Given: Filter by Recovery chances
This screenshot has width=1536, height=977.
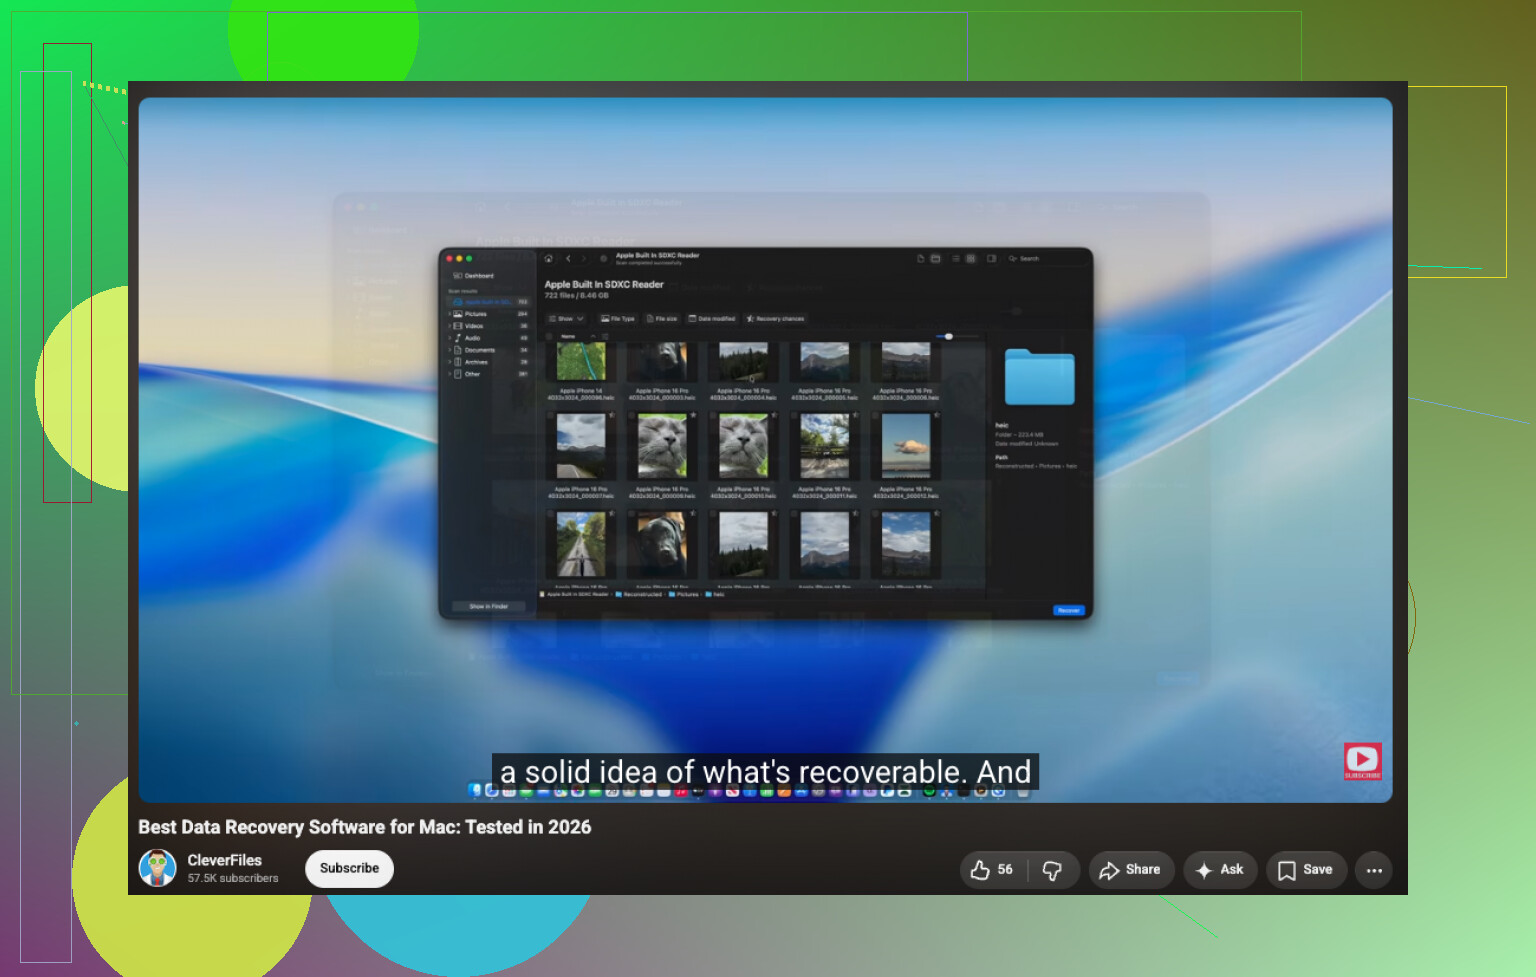Looking at the screenshot, I should (775, 318).
